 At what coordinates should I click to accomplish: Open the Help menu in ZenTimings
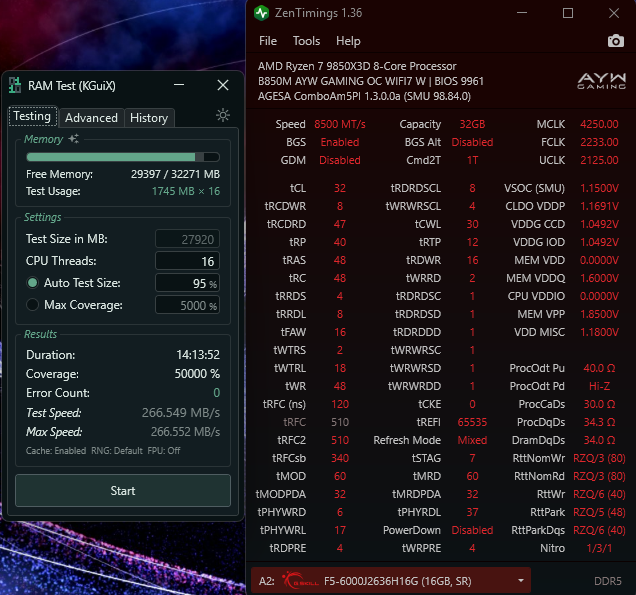[348, 41]
